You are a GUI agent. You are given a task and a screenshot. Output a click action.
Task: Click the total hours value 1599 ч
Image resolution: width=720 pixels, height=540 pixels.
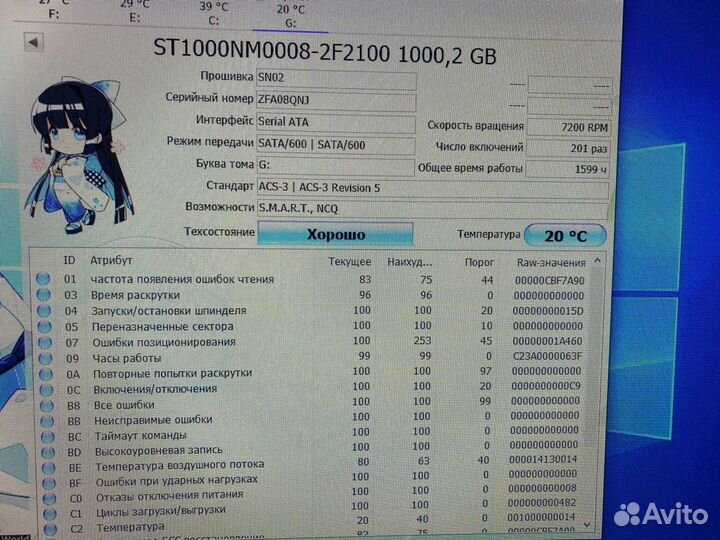tap(567, 169)
